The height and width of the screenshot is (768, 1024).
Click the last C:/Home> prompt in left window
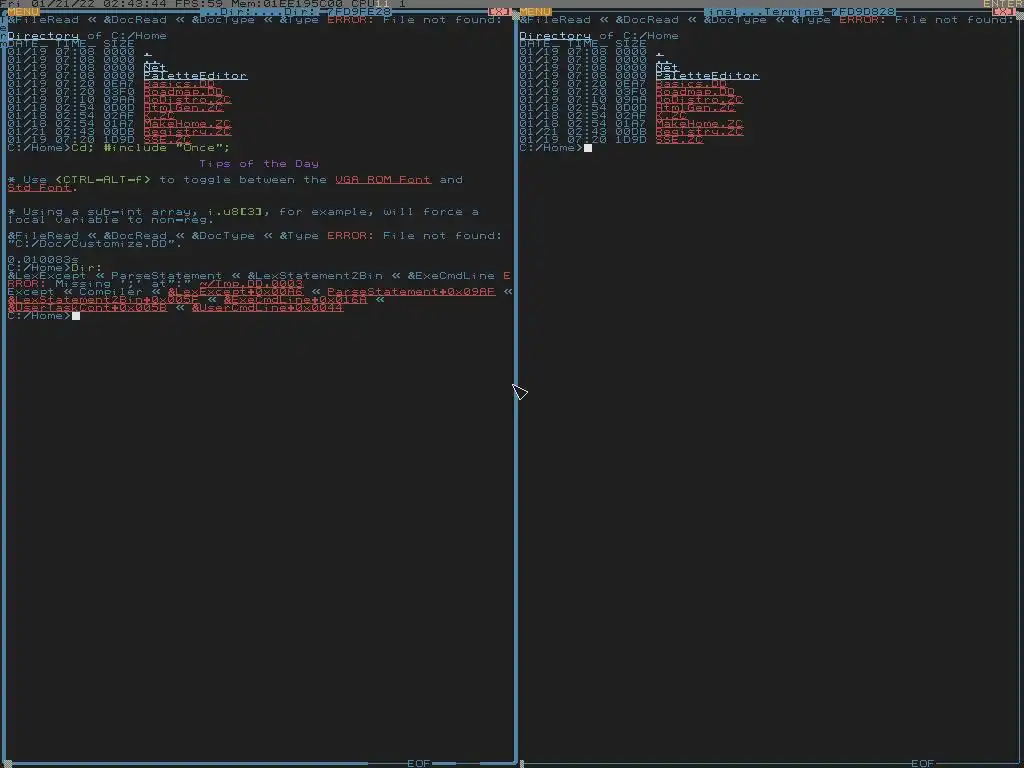point(39,315)
